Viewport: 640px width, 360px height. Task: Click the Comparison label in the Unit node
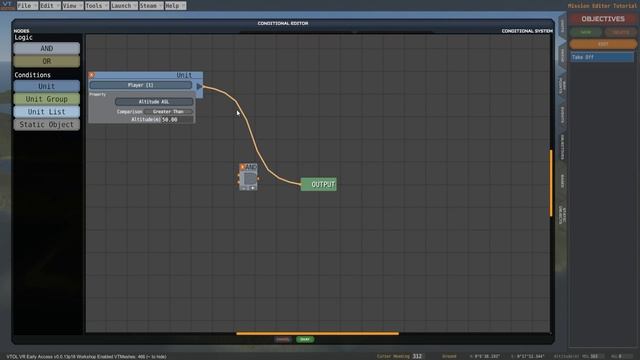(x=129, y=111)
